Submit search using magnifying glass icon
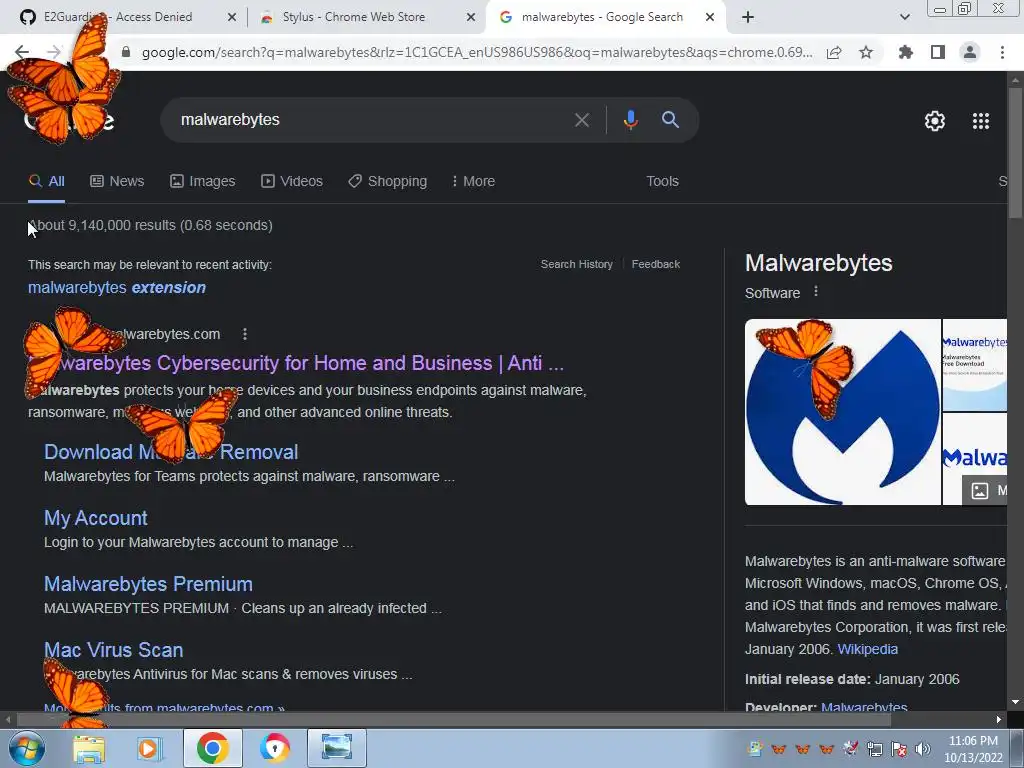Viewport: 1024px width, 768px height. click(670, 120)
